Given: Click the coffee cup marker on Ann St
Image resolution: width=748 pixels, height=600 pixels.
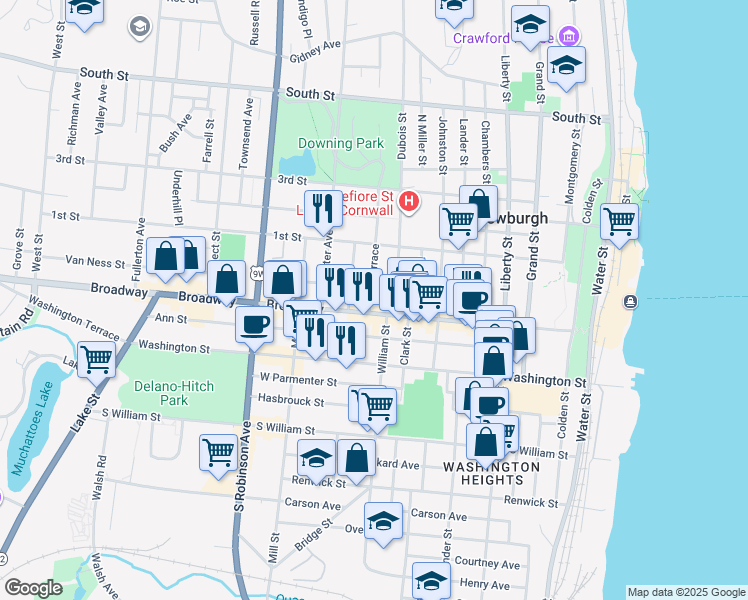Looking at the screenshot, I should click(255, 324).
